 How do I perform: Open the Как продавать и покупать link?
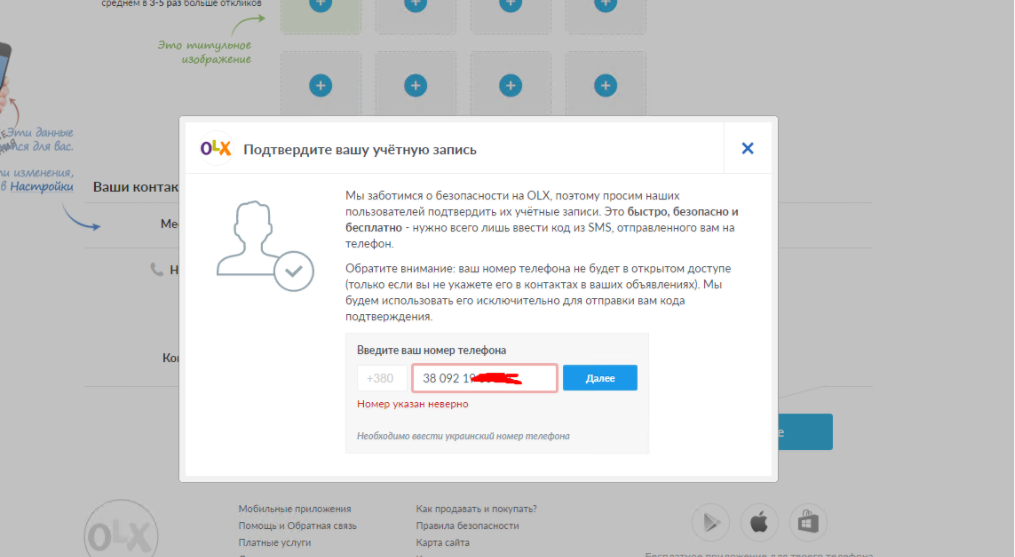[476, 508]
